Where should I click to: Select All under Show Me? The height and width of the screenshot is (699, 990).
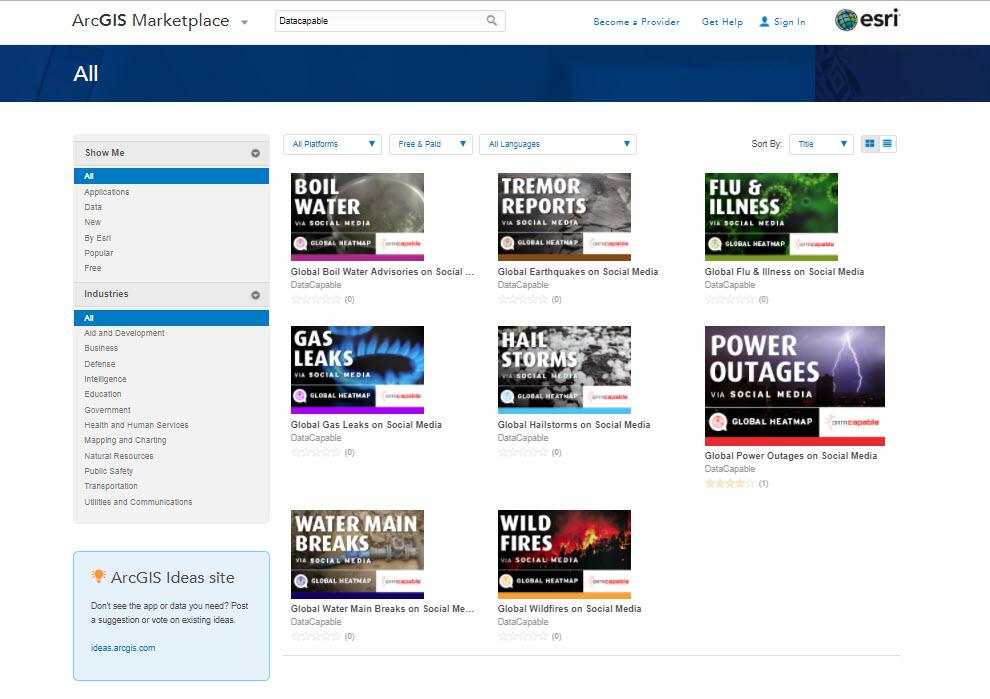[x=171, y=176]
